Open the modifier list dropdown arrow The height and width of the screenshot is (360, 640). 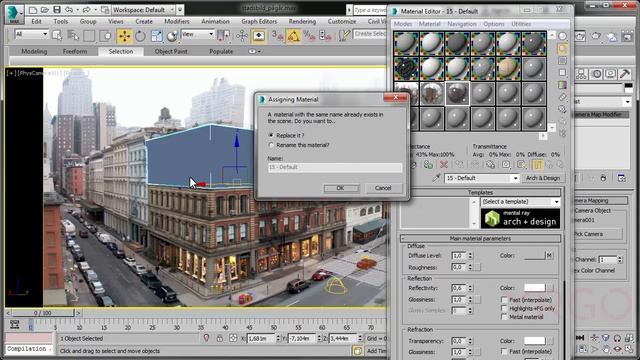(627, 101)
